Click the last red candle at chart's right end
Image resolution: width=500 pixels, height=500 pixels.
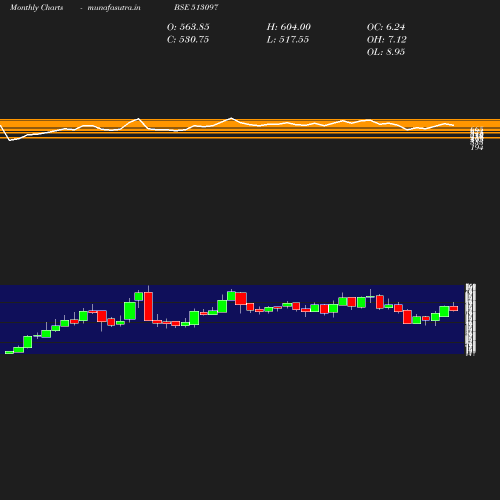(x=454, y=308)
